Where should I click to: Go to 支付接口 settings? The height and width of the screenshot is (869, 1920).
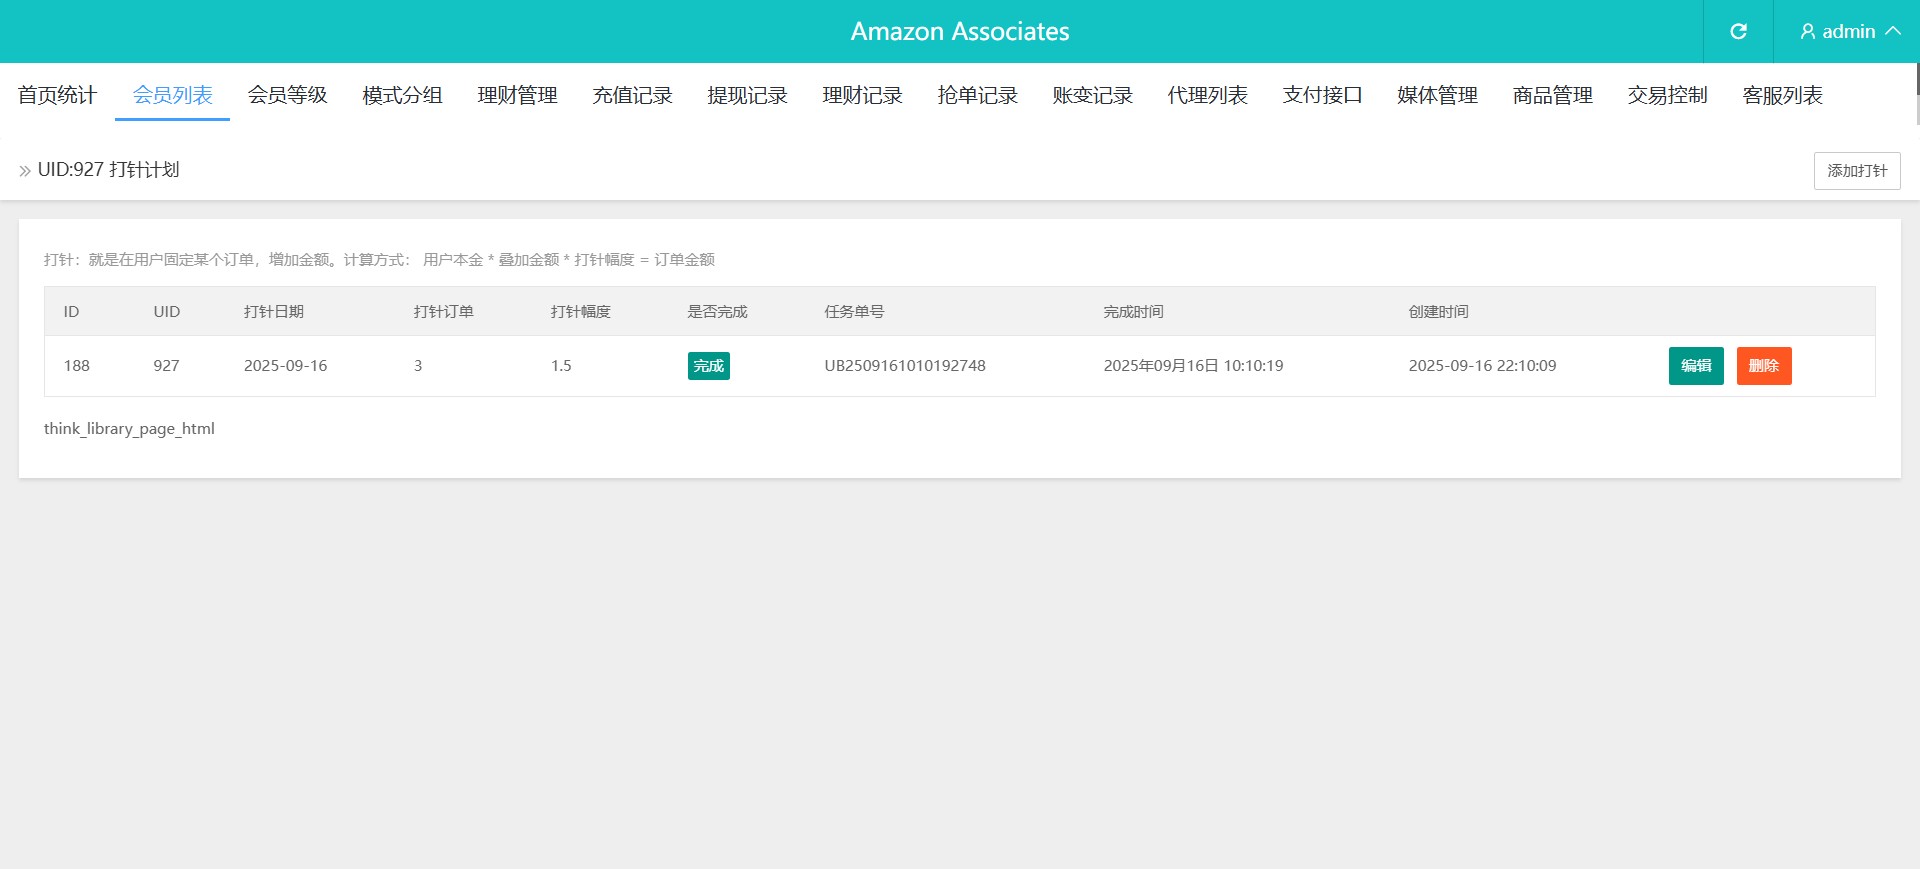point(1322,95)
